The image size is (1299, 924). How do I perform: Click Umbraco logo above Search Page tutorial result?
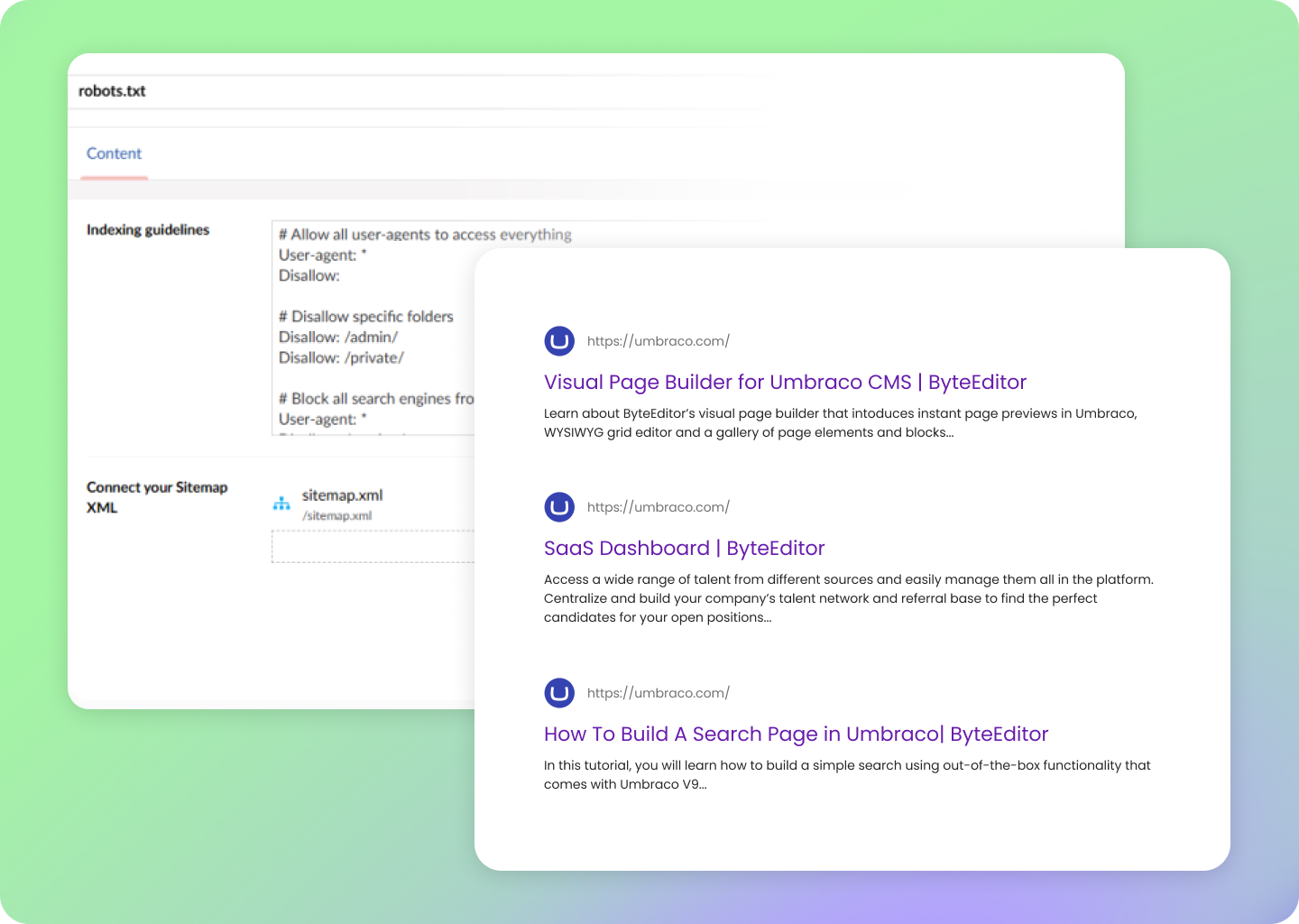560,693
